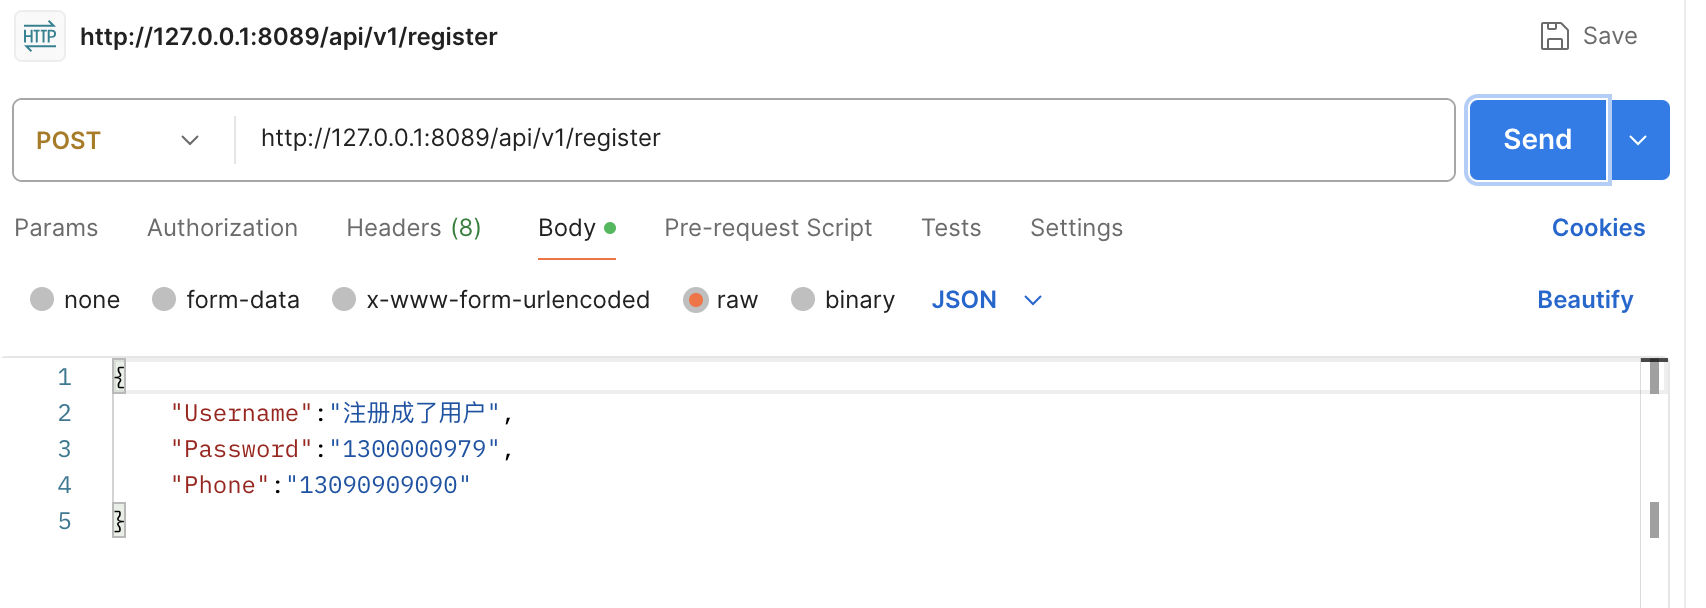Image resolution: width=1706 pixels, height=608 pixels.
Task: Select the form-data radio option
Action: click(x=164, y=300)
